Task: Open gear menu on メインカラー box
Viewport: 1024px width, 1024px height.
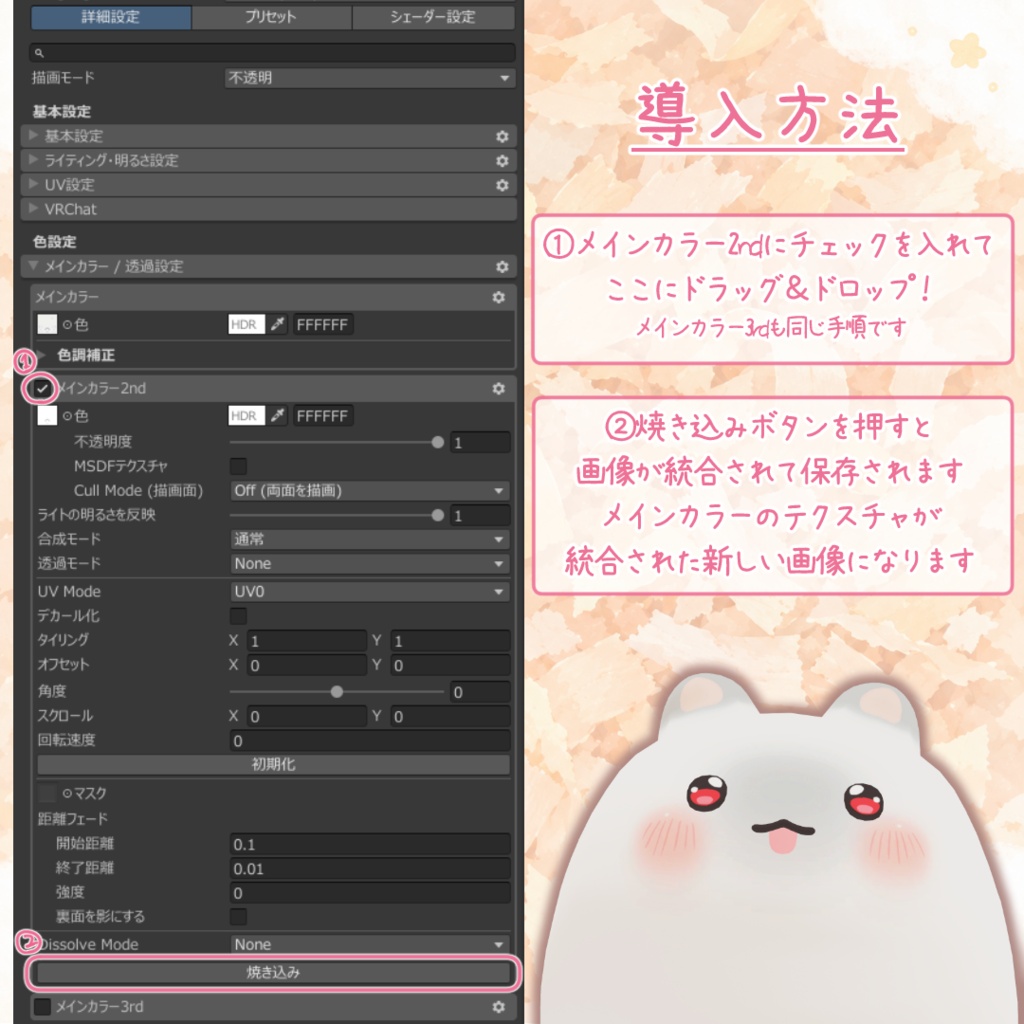Action: 498,297
